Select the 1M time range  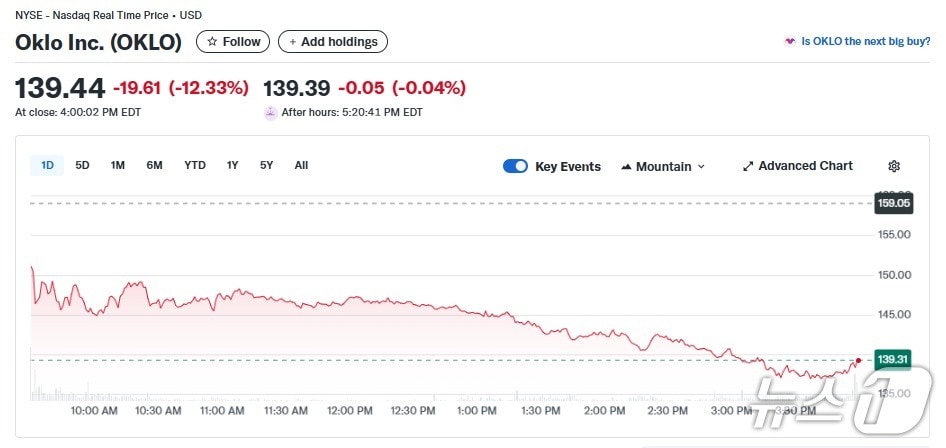click(x=117, y=166)
